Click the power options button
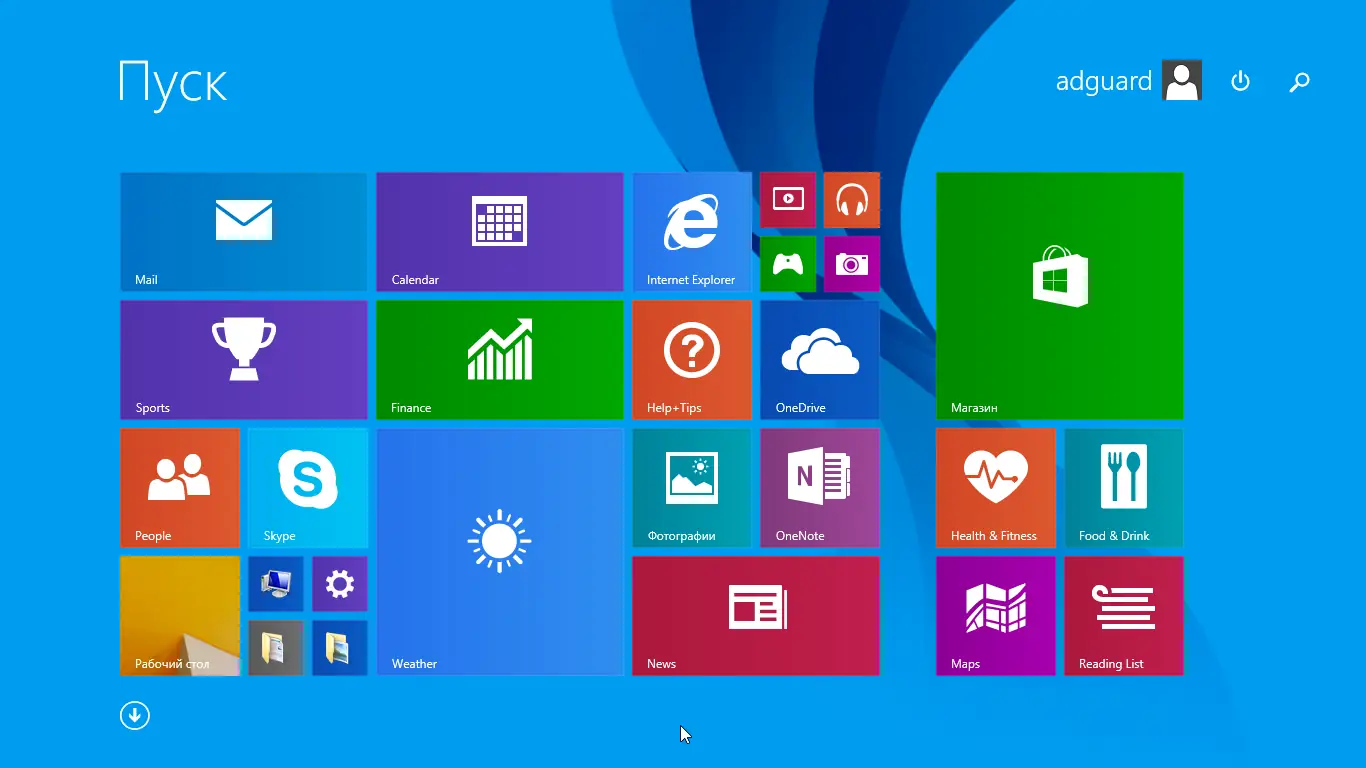Viewport: 1366px width, 768px height. [x=1240, y=81]
